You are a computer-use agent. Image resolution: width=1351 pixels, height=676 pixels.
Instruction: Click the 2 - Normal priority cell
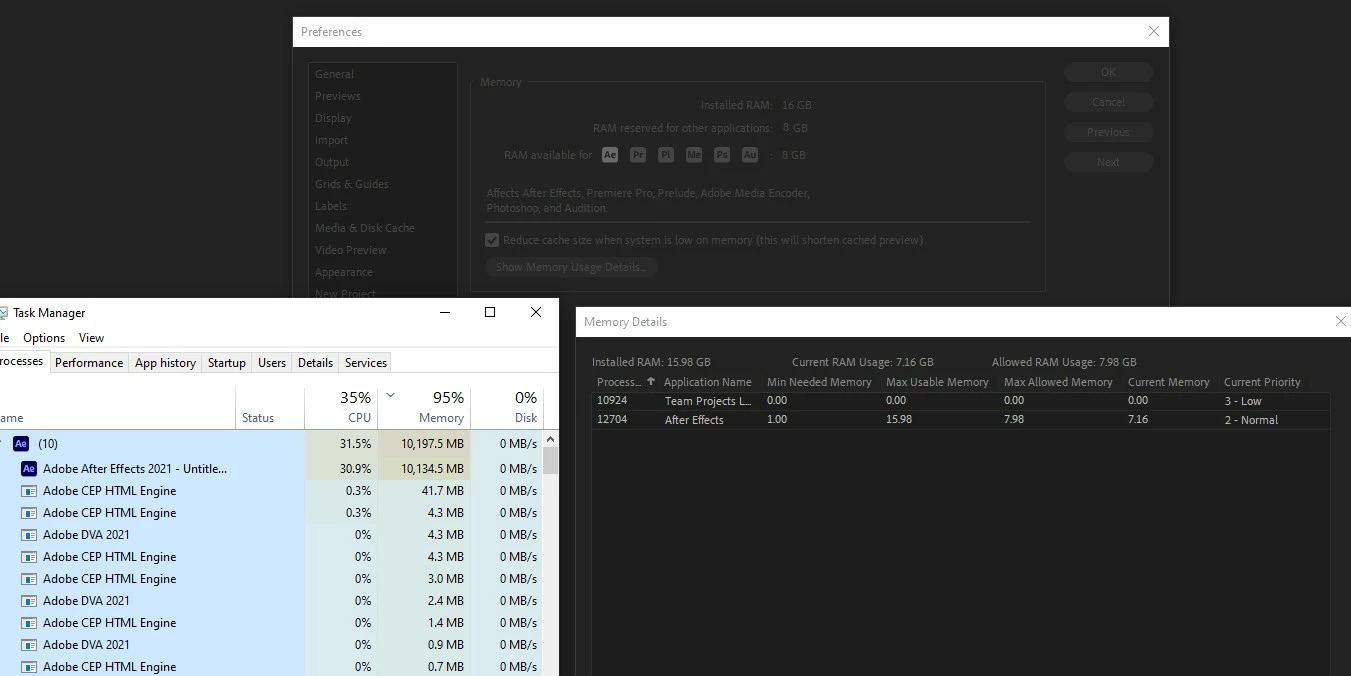(x=1251, y=420)
